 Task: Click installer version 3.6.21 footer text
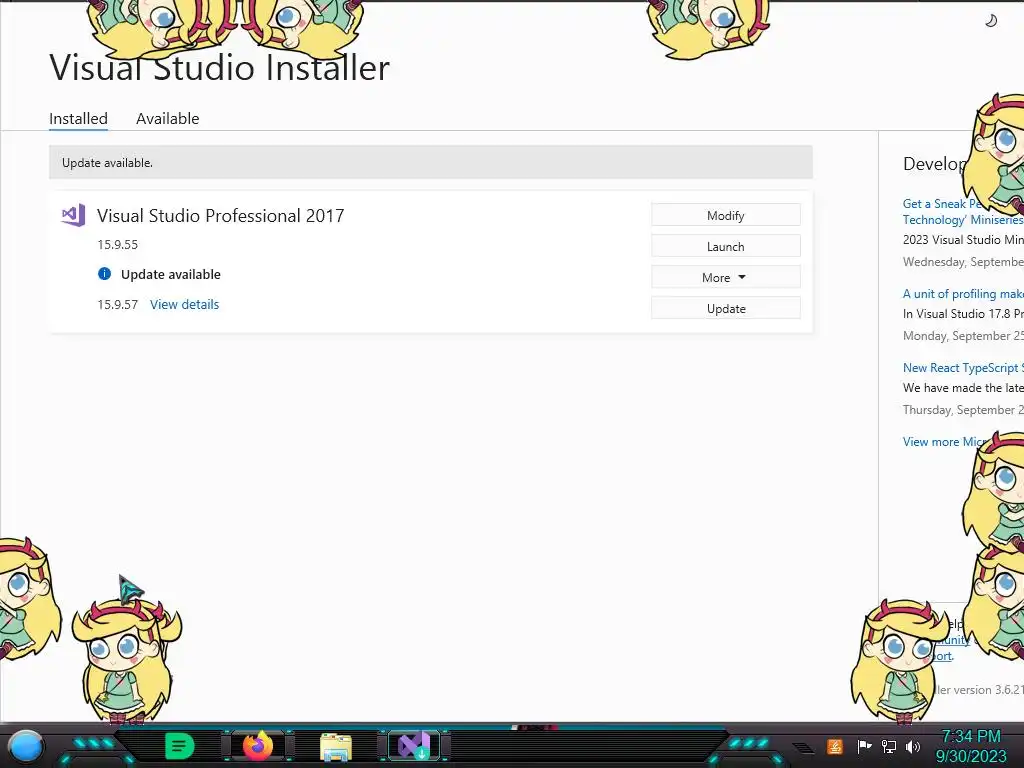(978, 690)
